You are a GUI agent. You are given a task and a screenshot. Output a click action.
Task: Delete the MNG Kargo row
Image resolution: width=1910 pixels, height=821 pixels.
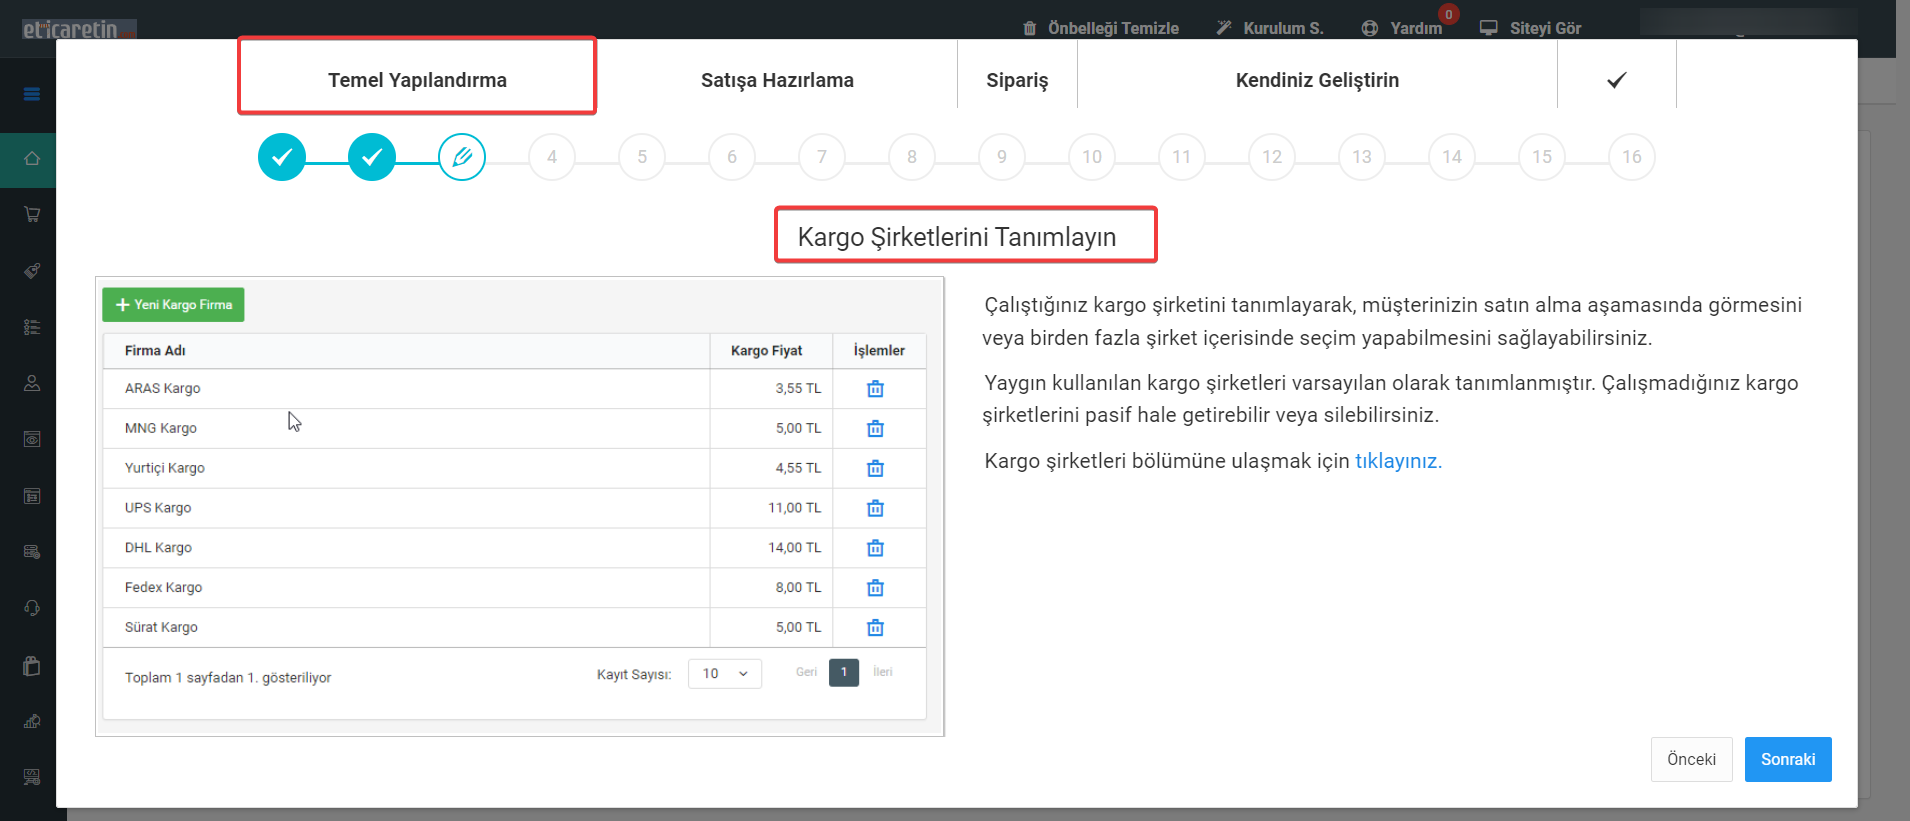point(875,429)
